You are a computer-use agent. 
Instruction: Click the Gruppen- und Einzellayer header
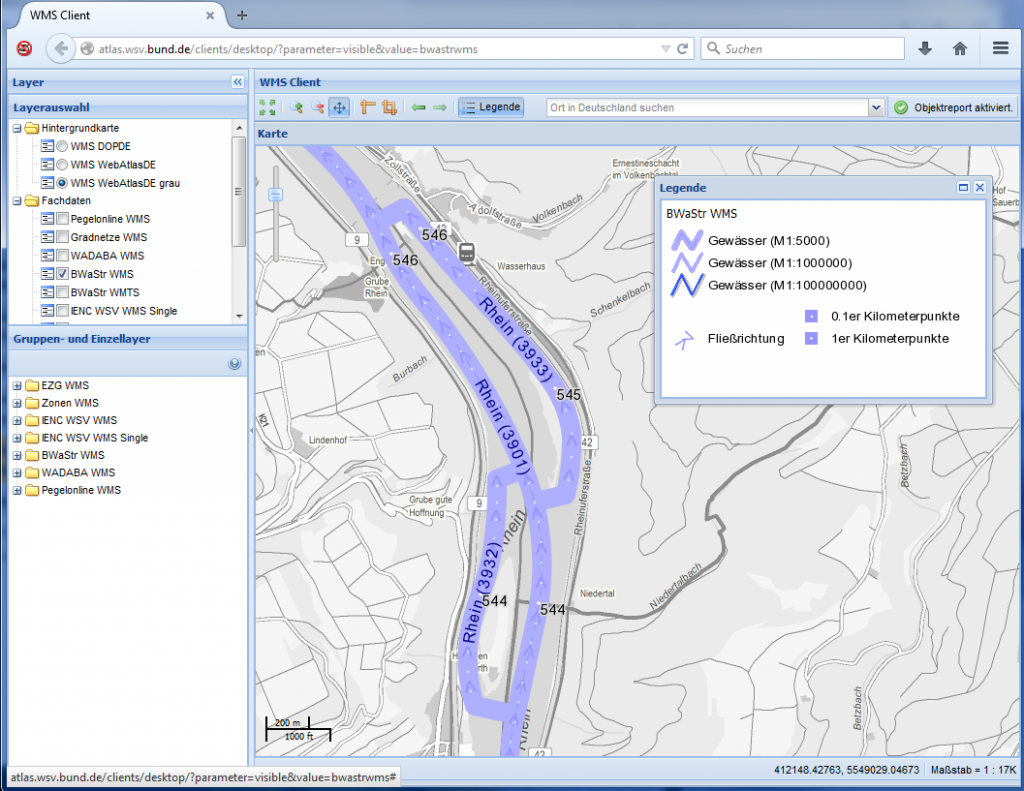click(x=127, y=338)
